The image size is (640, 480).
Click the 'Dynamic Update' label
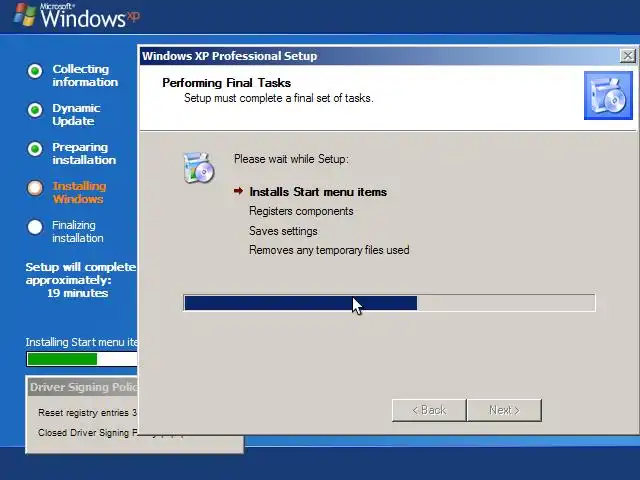(76, 115)
